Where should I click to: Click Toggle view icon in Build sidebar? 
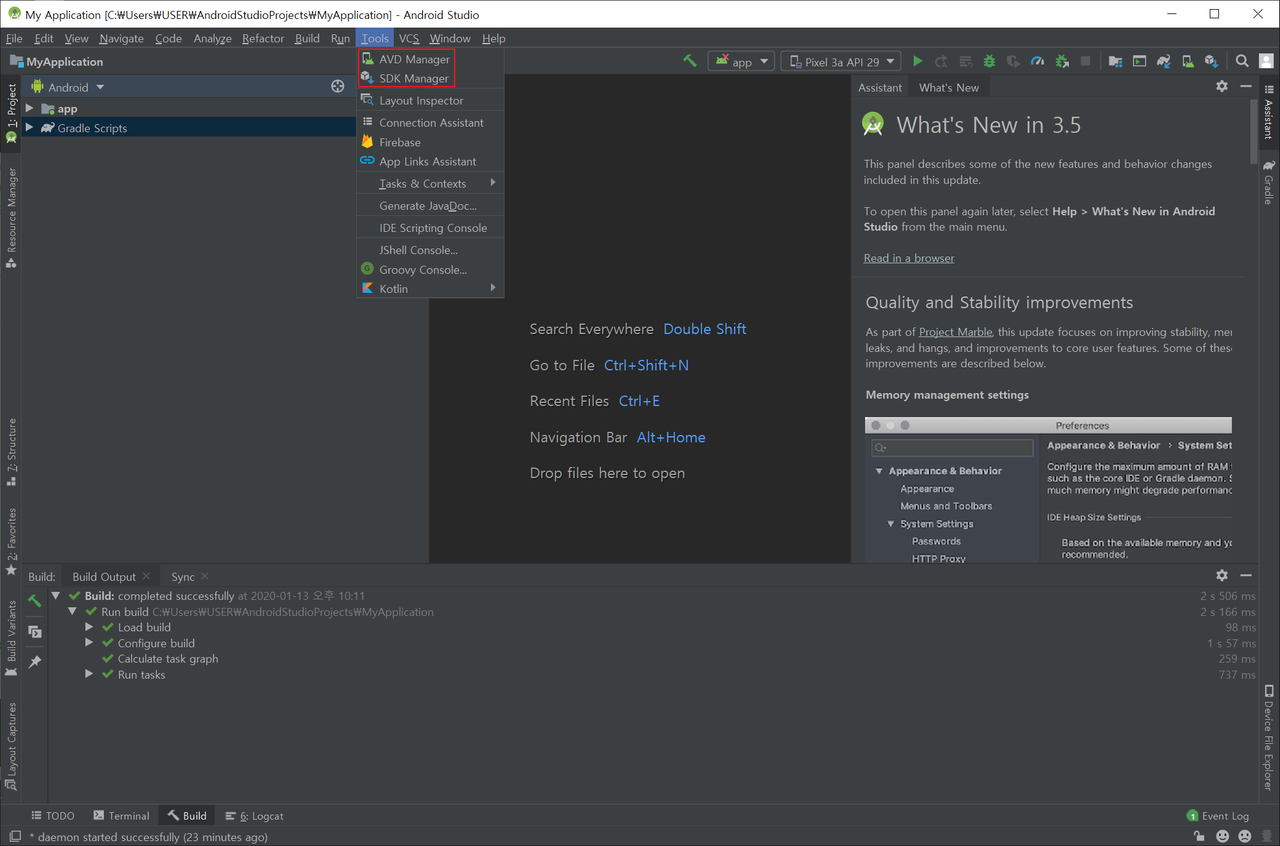pos(35,632)
